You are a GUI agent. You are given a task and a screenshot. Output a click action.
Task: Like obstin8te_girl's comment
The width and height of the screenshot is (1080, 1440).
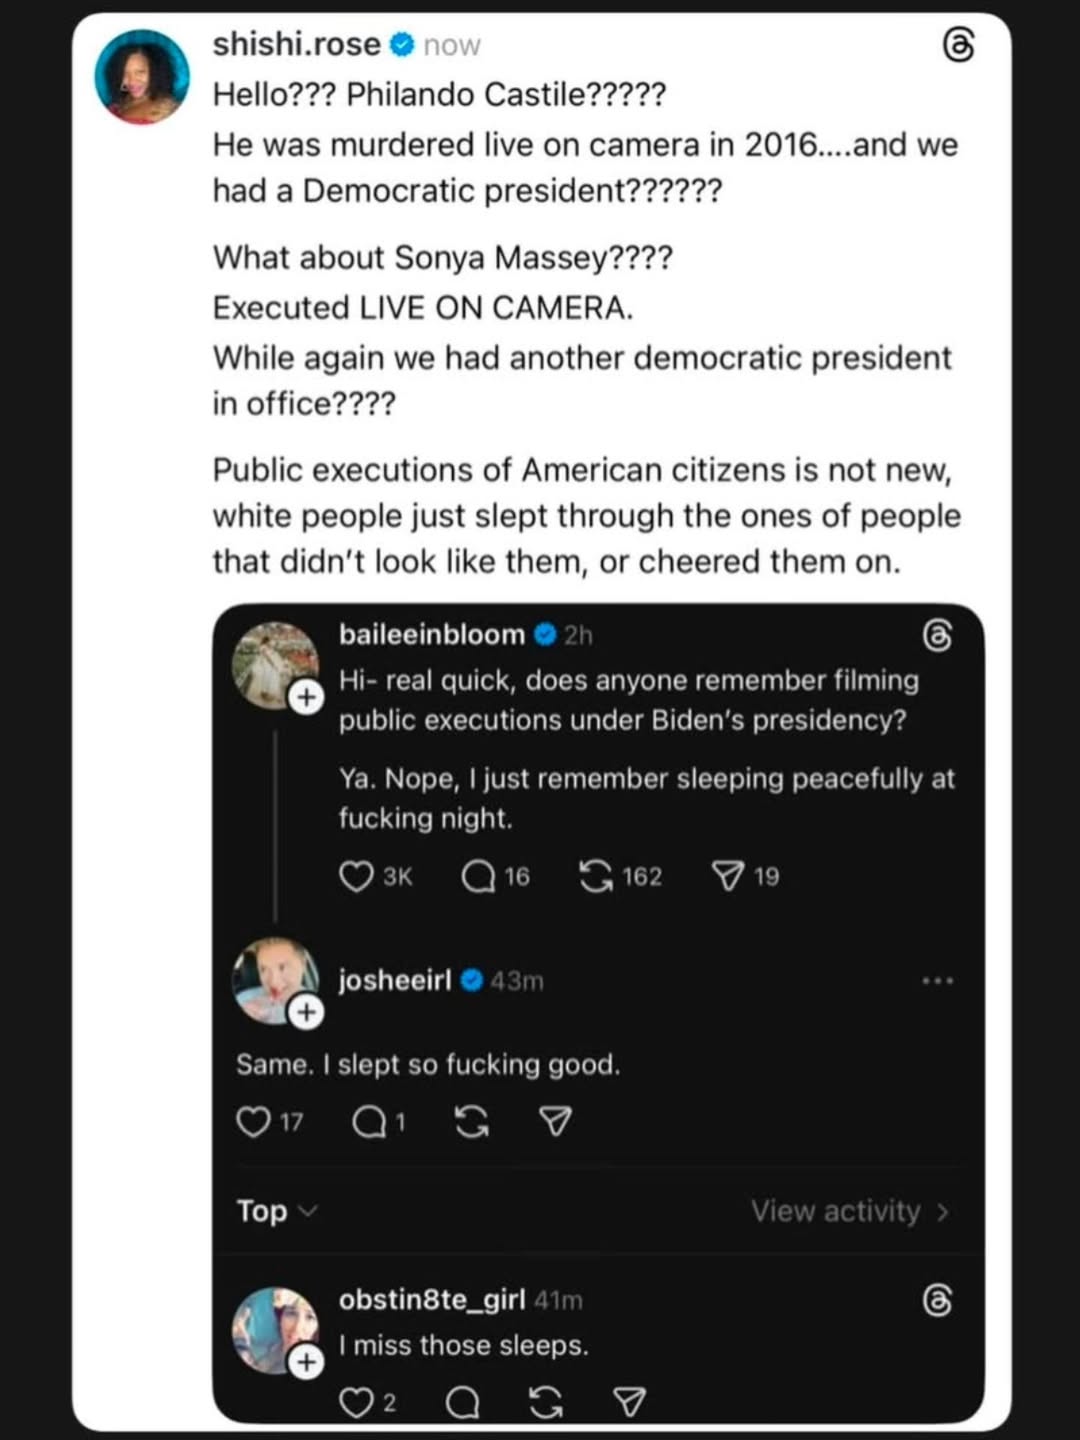(x=356, y=1403)
